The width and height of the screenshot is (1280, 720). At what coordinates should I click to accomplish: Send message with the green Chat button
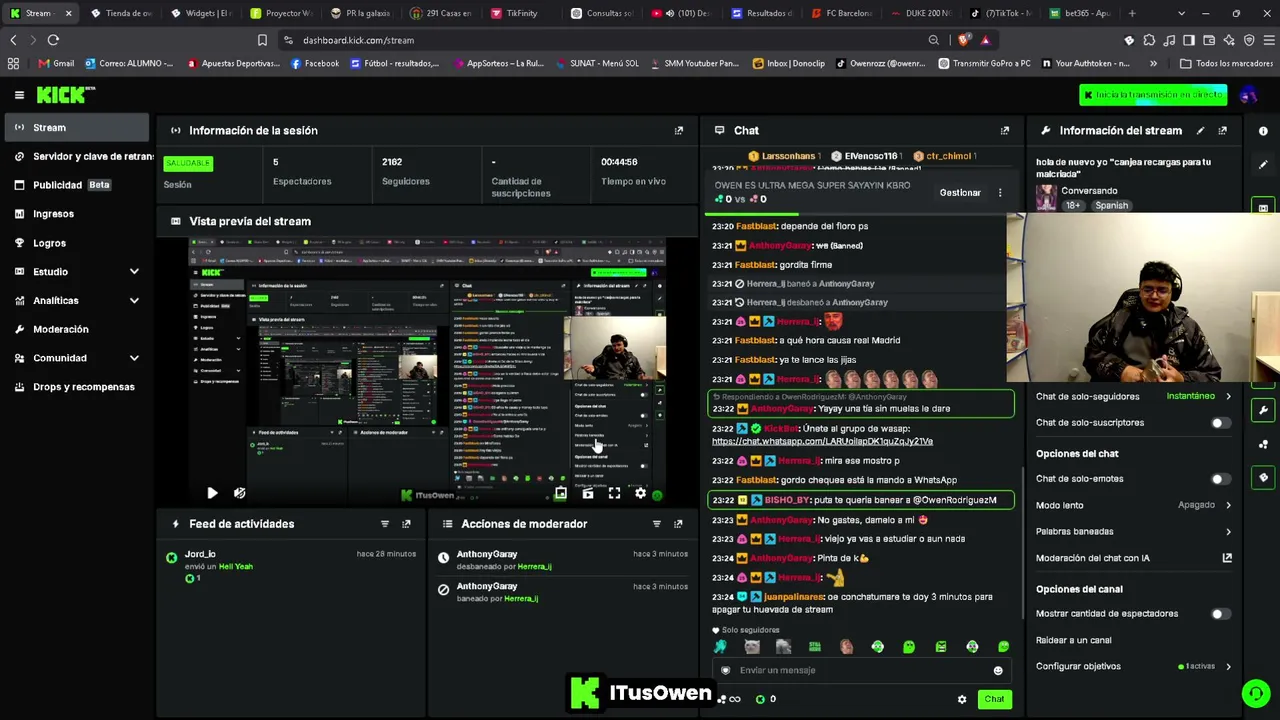pos(994,699)
